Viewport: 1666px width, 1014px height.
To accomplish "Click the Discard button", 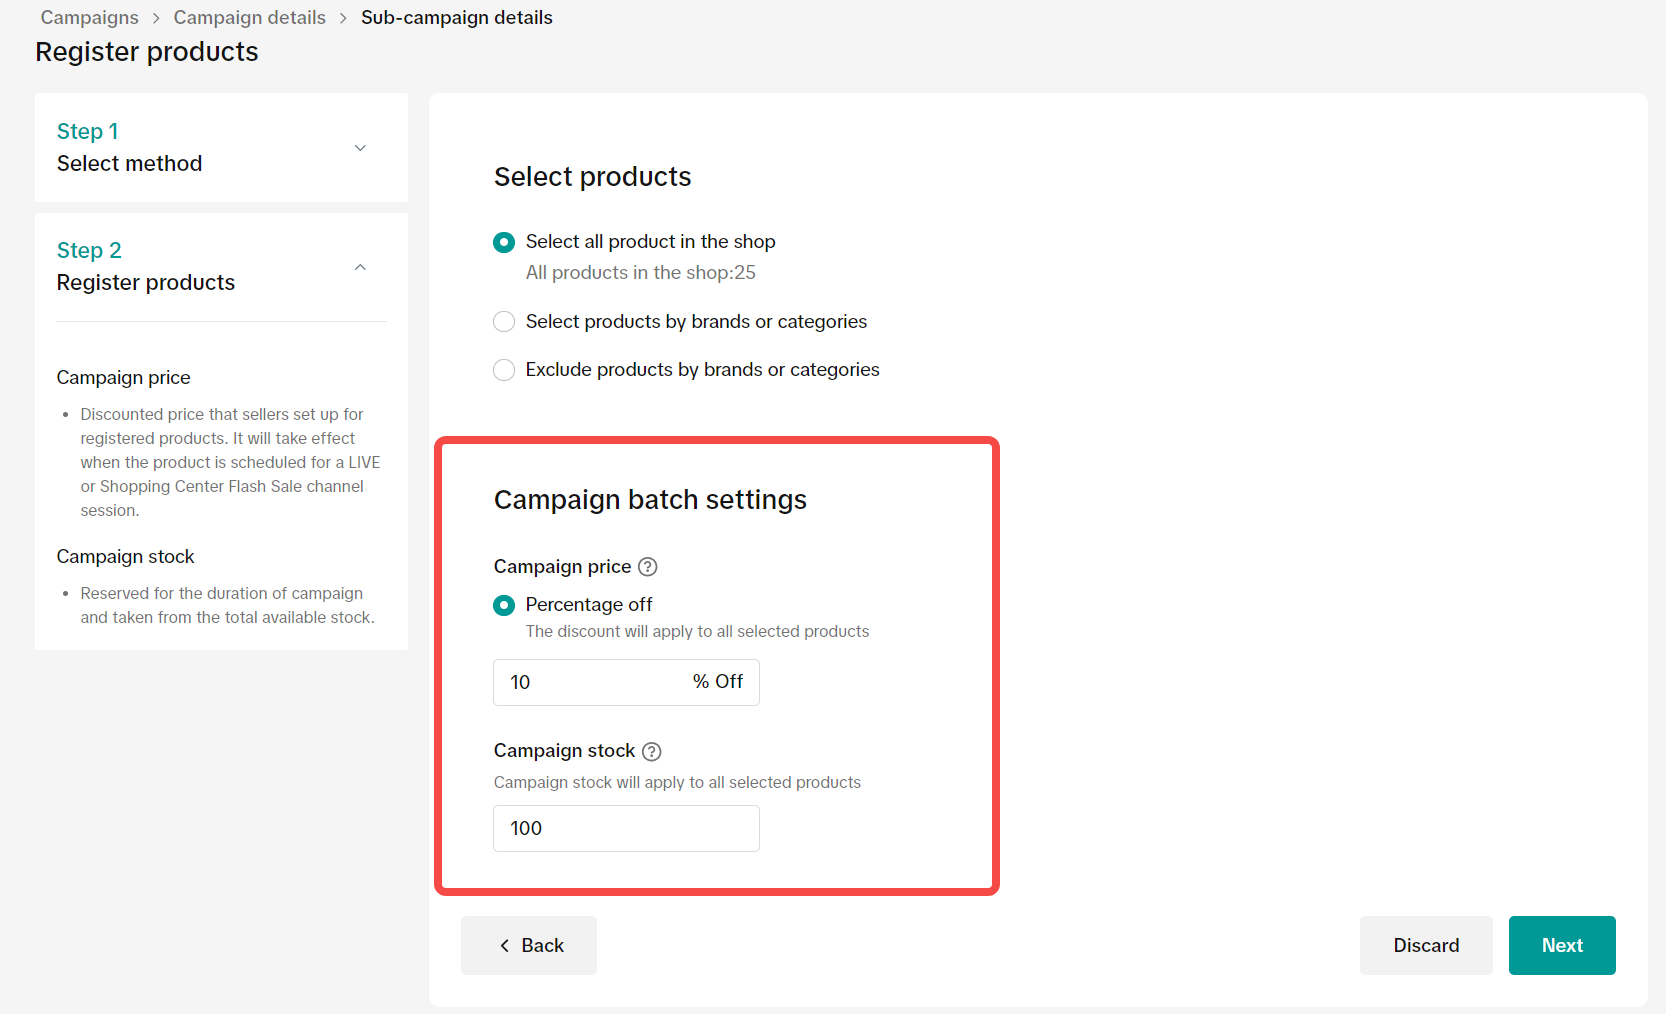I will click(1425, 945).
